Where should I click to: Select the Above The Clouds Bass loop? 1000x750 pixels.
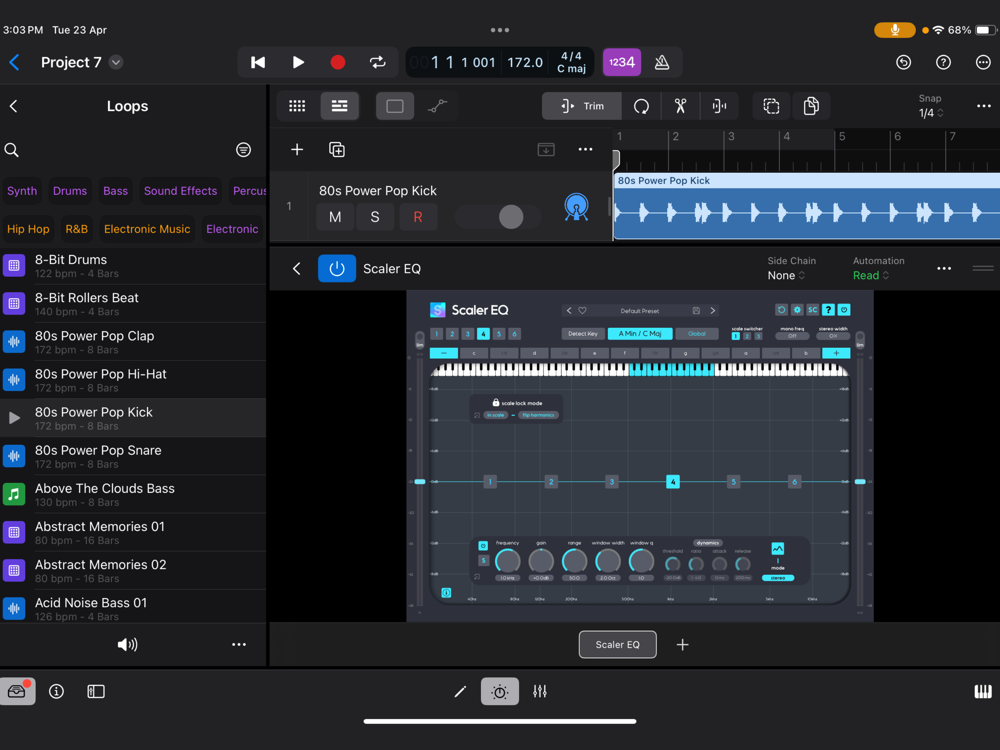(x=105, y=495)
